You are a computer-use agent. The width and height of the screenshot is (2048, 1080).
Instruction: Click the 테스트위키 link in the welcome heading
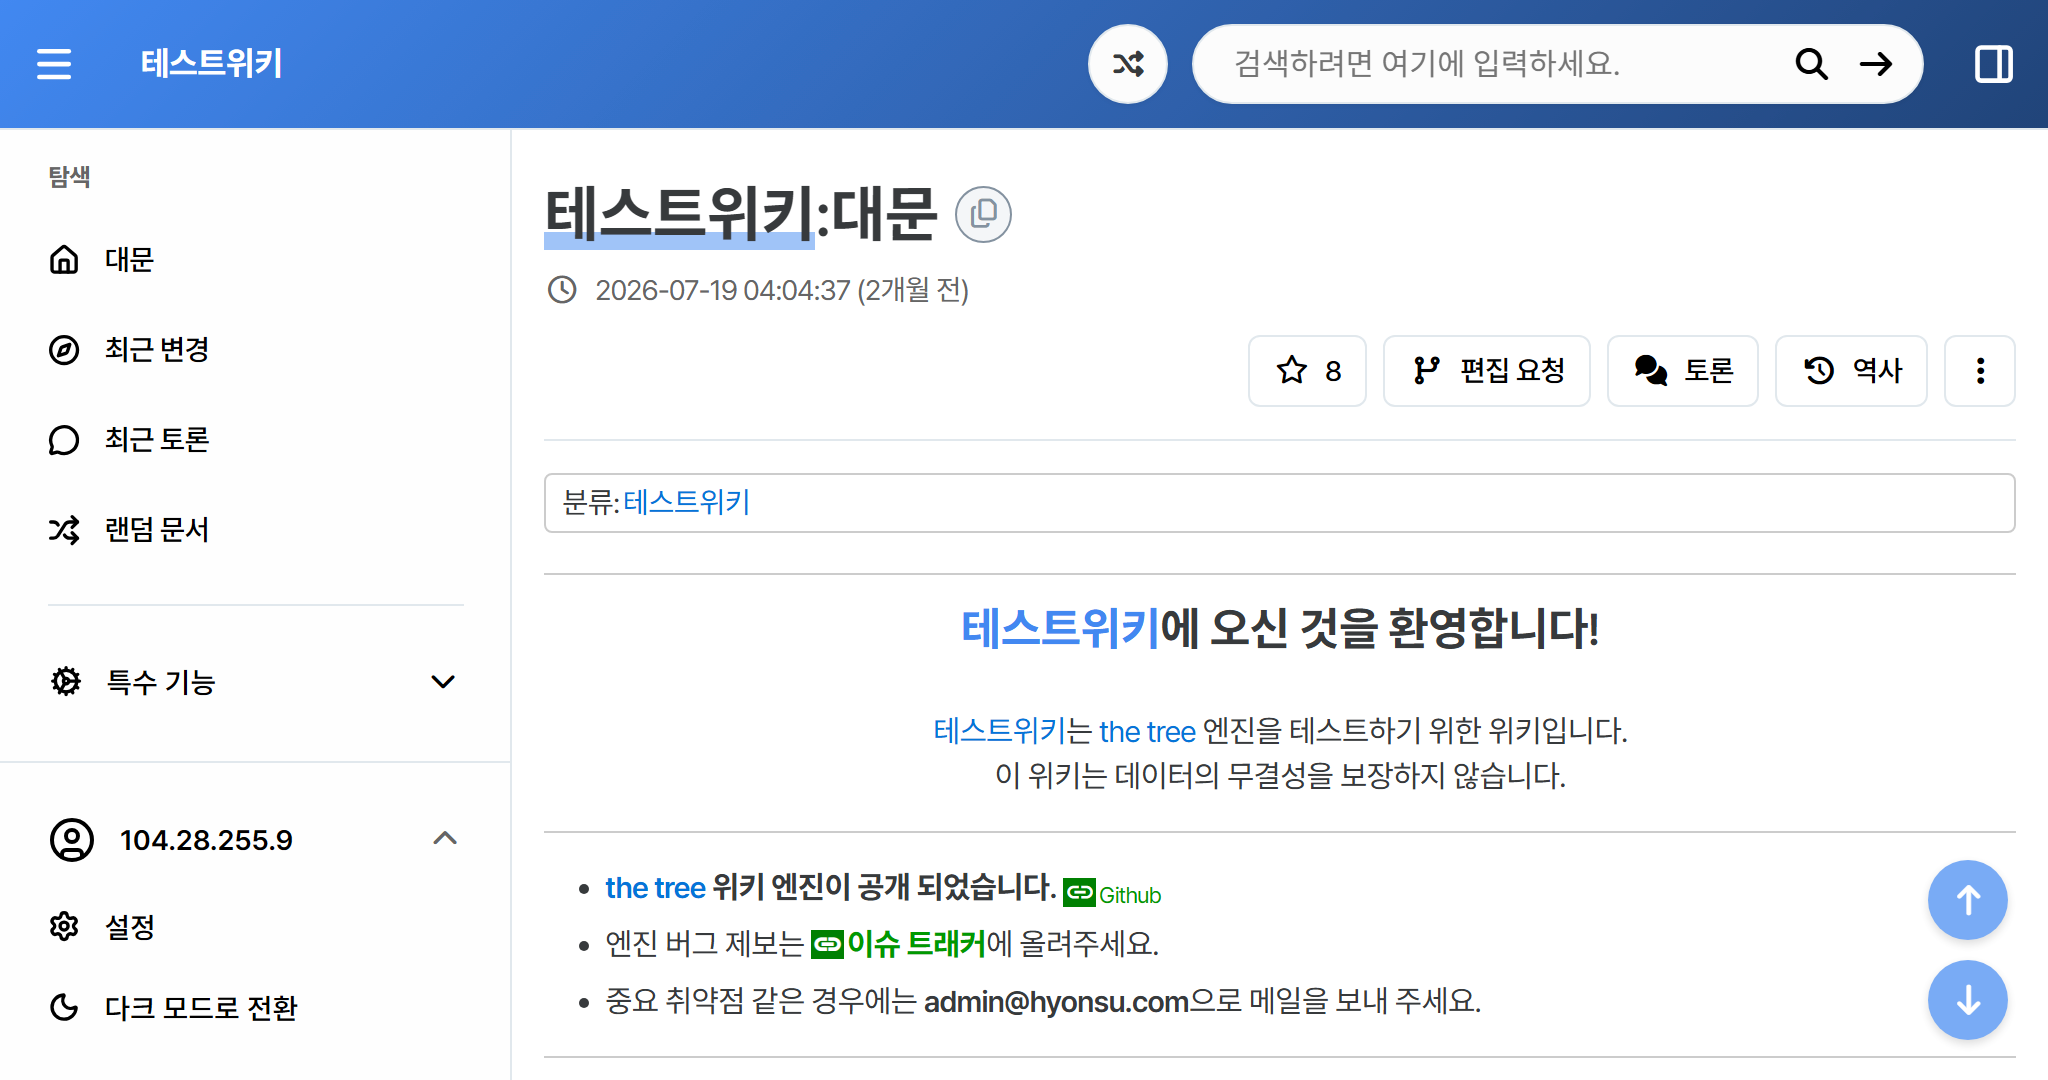1060,628
